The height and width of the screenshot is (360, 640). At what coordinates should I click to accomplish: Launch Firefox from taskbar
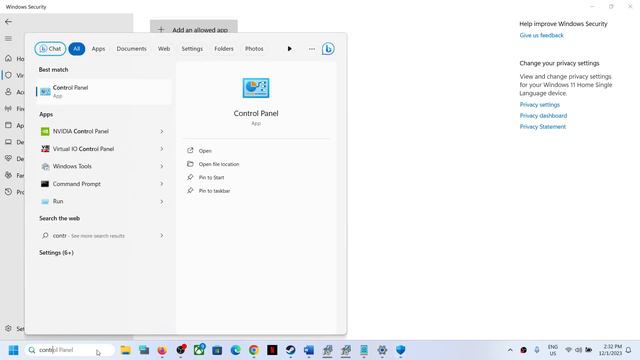[162, 350]
